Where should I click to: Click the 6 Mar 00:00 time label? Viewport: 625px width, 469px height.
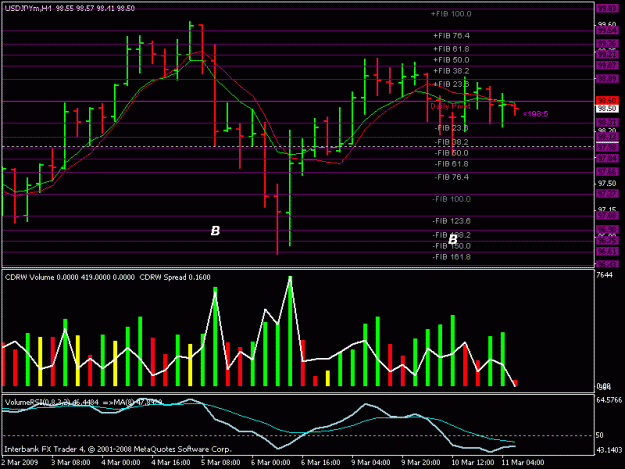[271, 463]
